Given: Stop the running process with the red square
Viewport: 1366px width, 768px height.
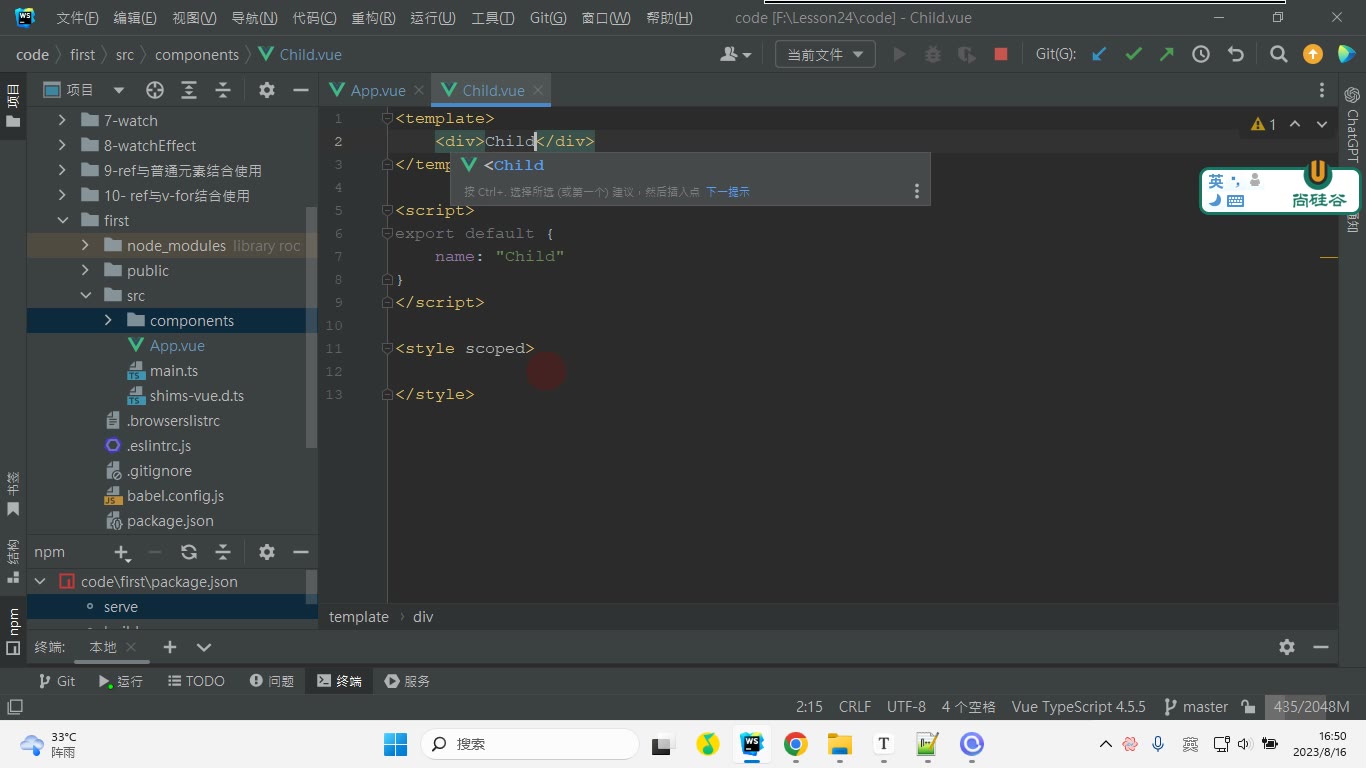Looking at the screenshot, I should click(x=1001, y=55).
